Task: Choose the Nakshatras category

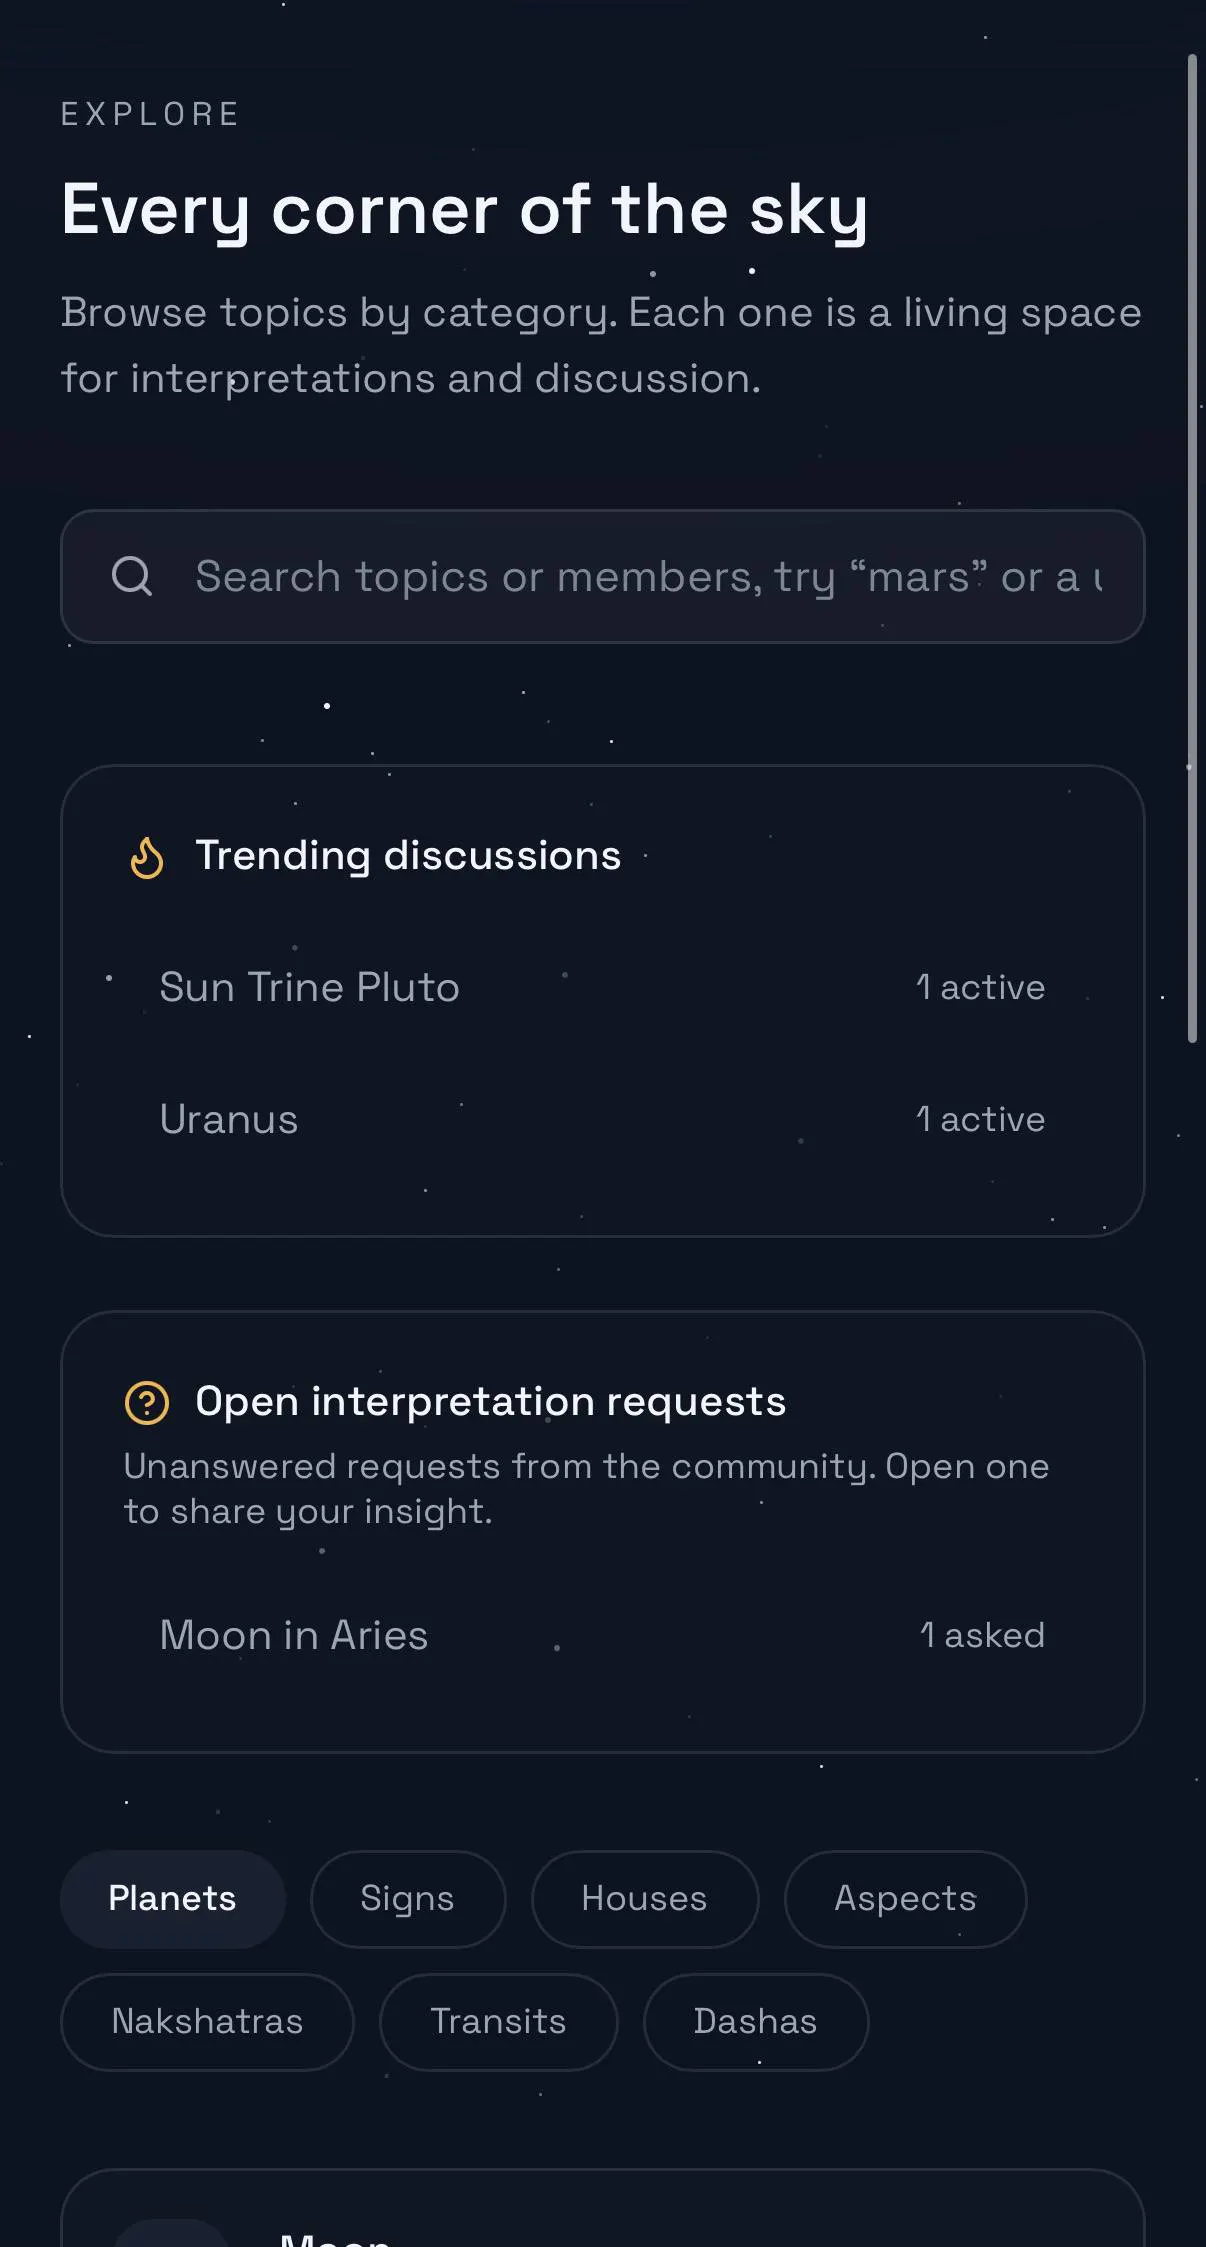Action: pos(207,2022)
